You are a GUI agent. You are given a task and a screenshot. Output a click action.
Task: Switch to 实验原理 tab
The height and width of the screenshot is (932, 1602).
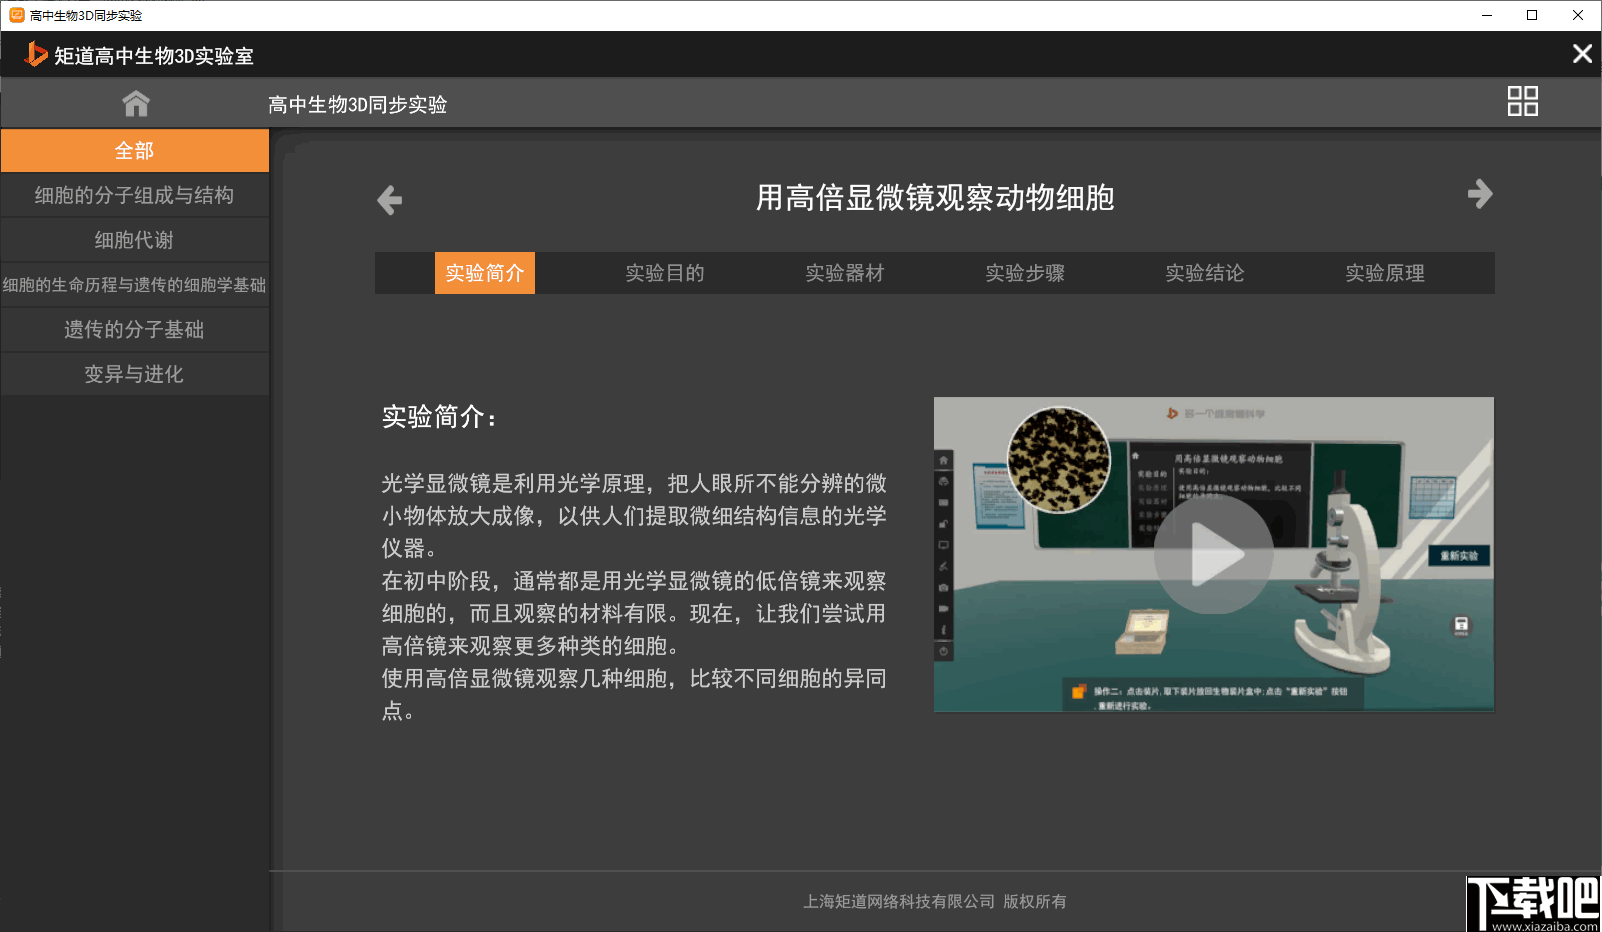coord(1385,273)
